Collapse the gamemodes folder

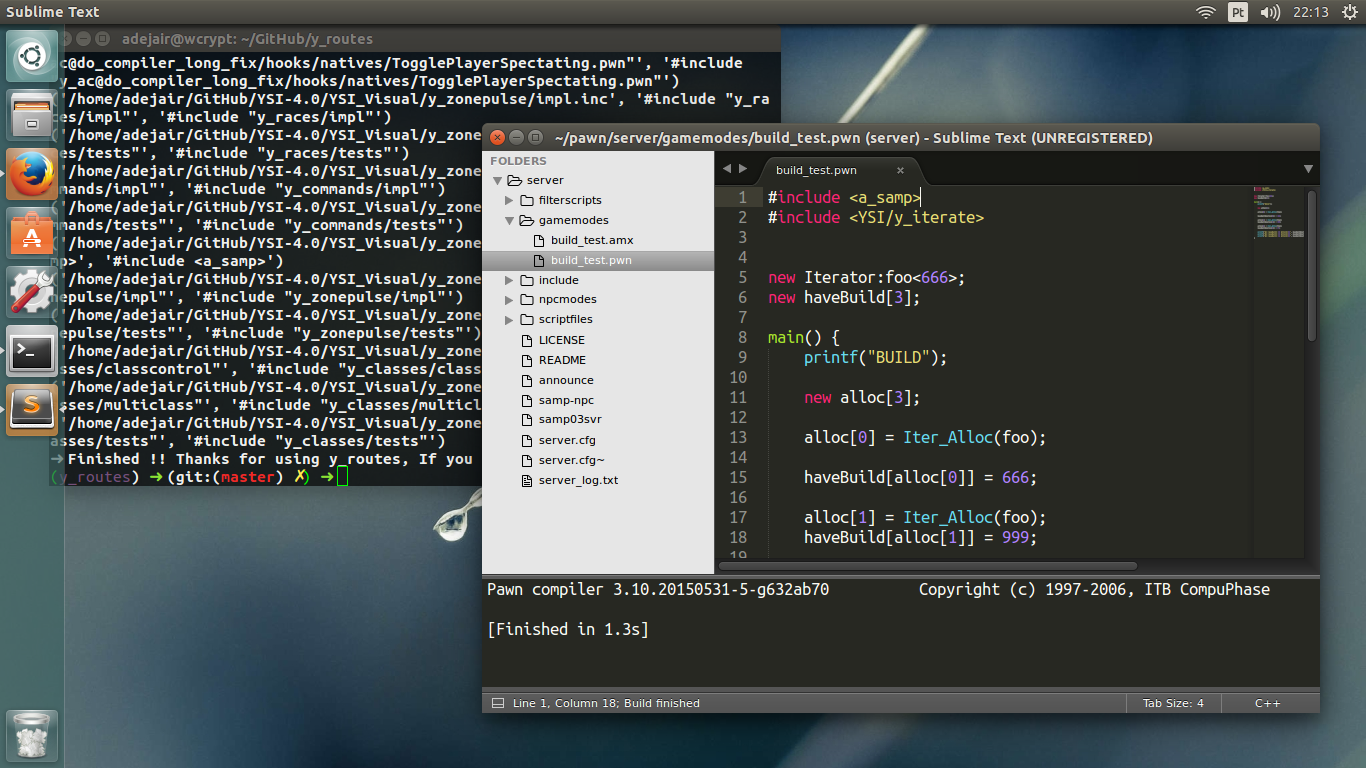point(509,220)
